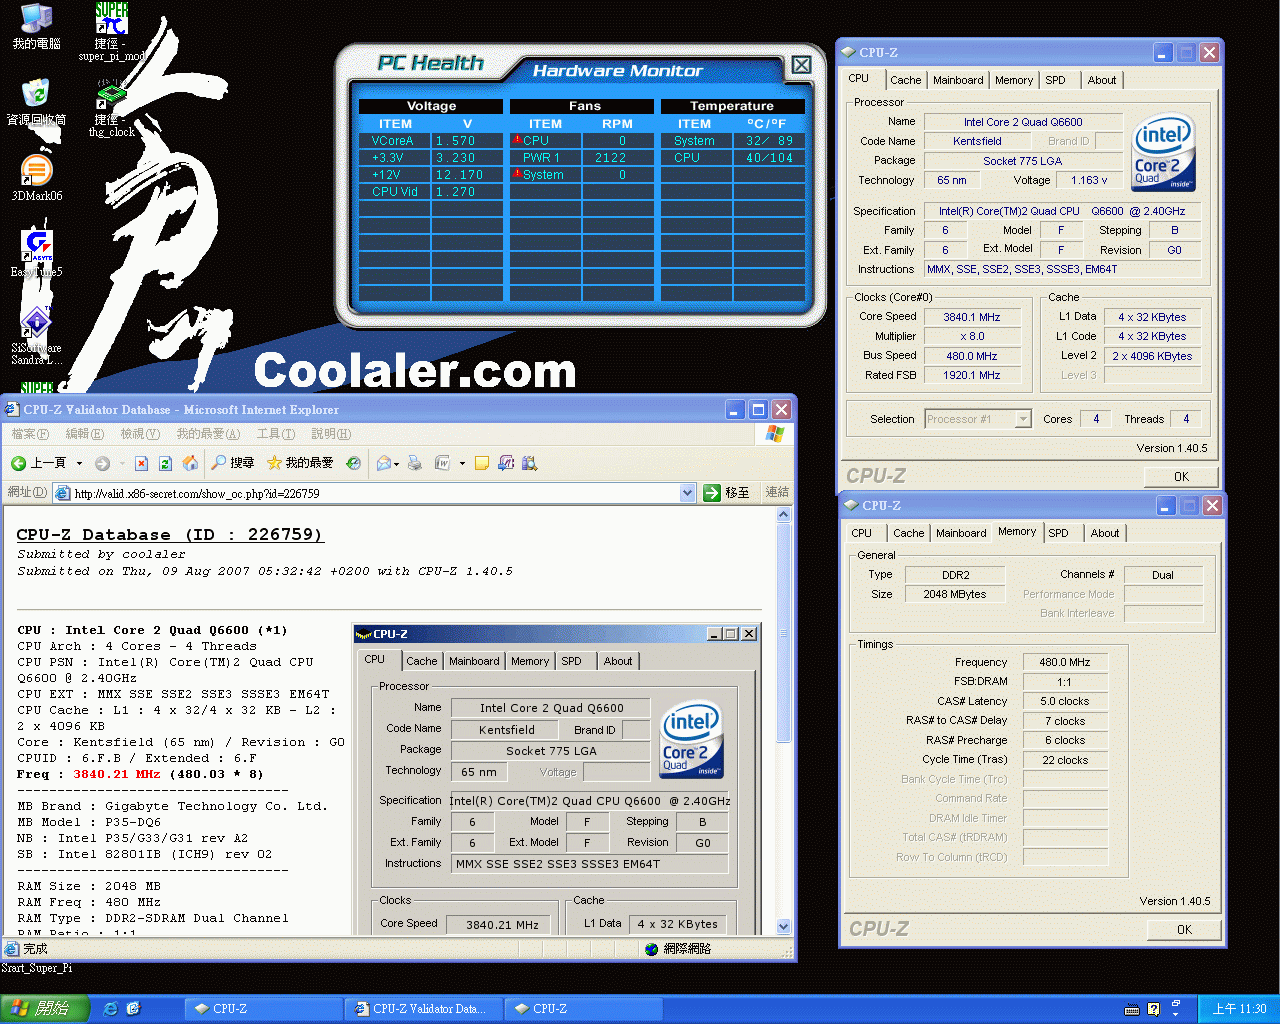Screen dimensions: 1280x1024
Task: Click OK in the top CPU-Z window
Action: tap(1181, 477)
